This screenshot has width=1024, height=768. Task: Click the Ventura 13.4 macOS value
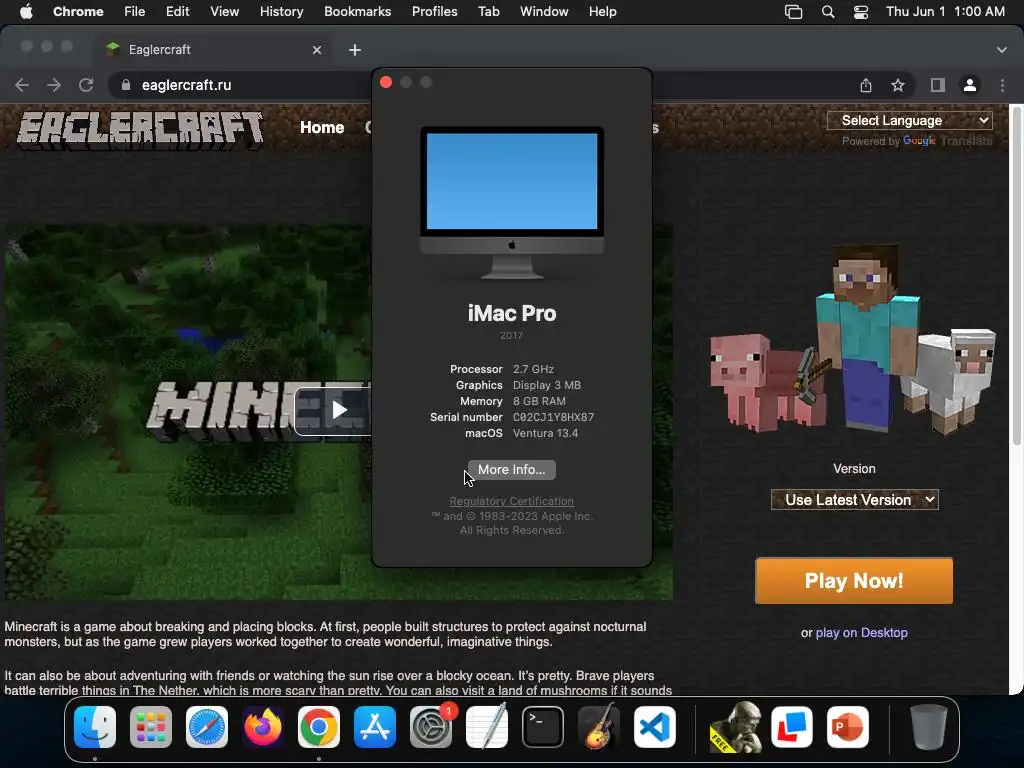click(545, 433)
